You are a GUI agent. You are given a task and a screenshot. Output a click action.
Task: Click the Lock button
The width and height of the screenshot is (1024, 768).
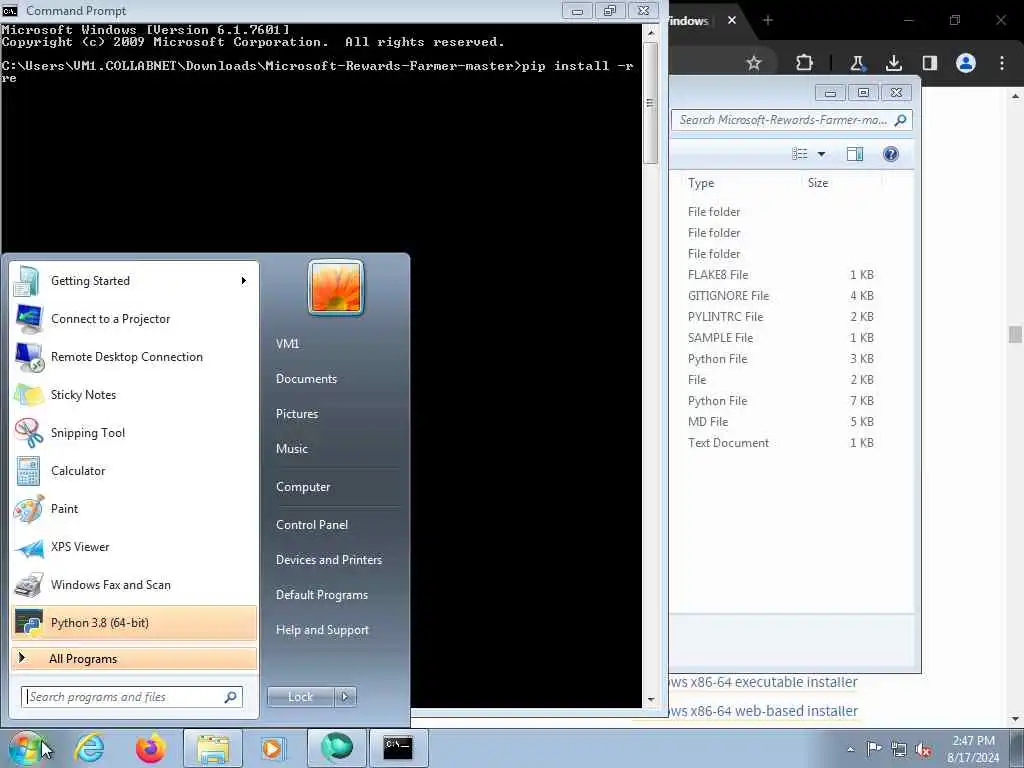300,697
